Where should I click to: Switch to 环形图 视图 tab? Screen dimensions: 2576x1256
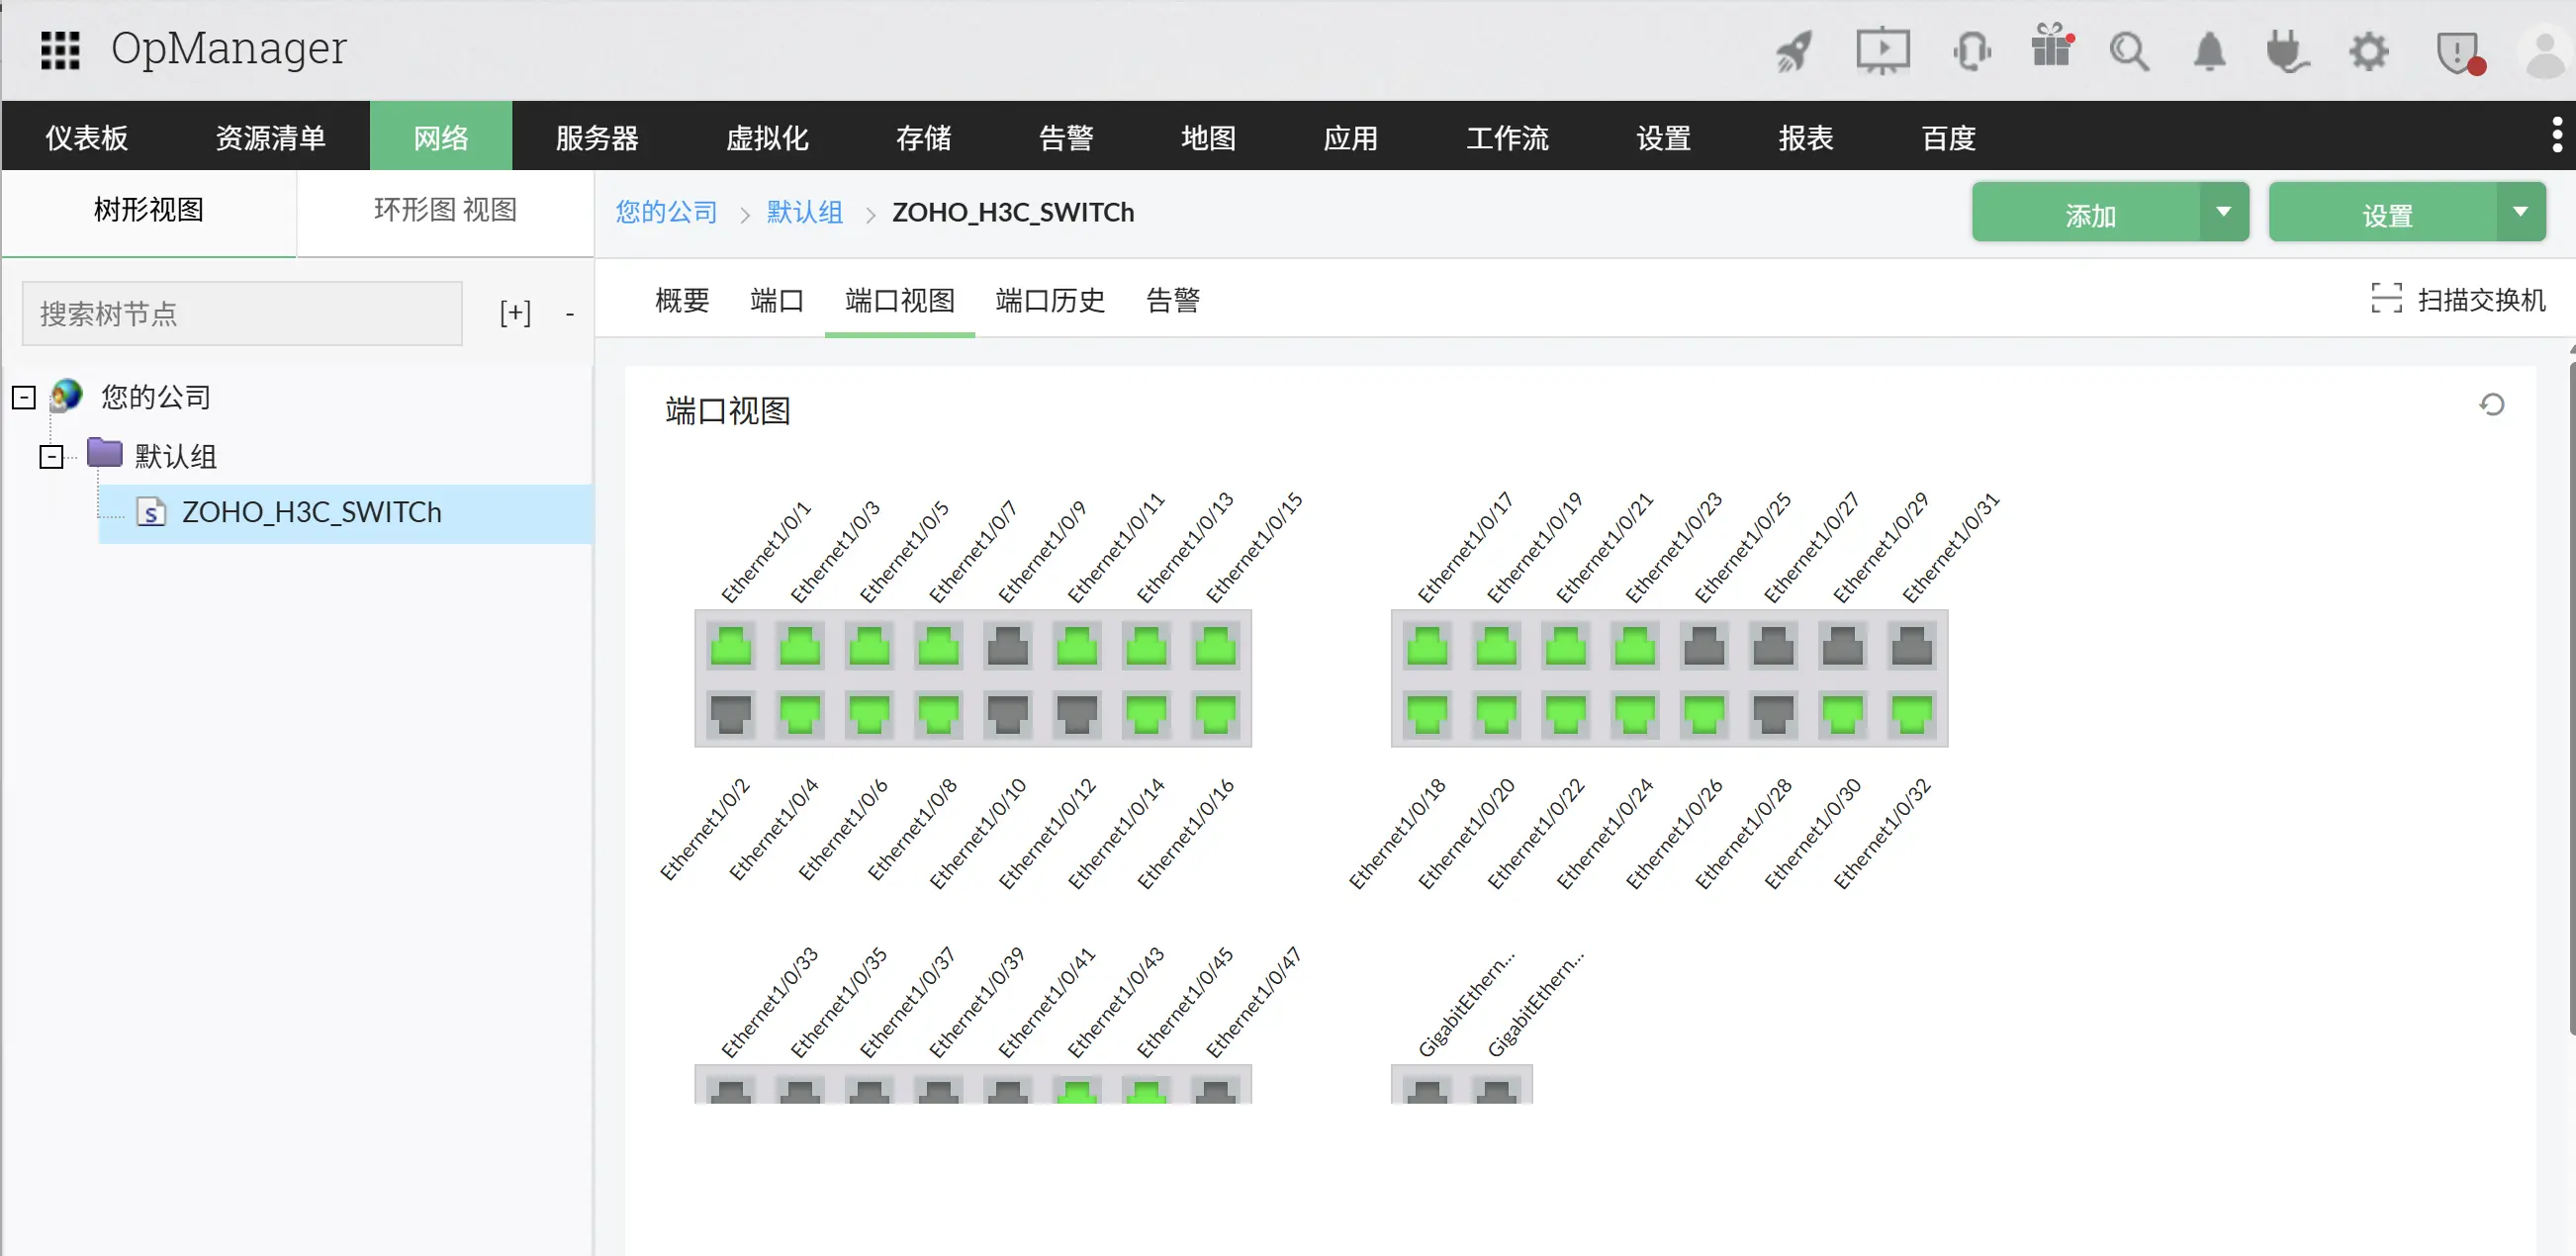click(x=445, y=210)
